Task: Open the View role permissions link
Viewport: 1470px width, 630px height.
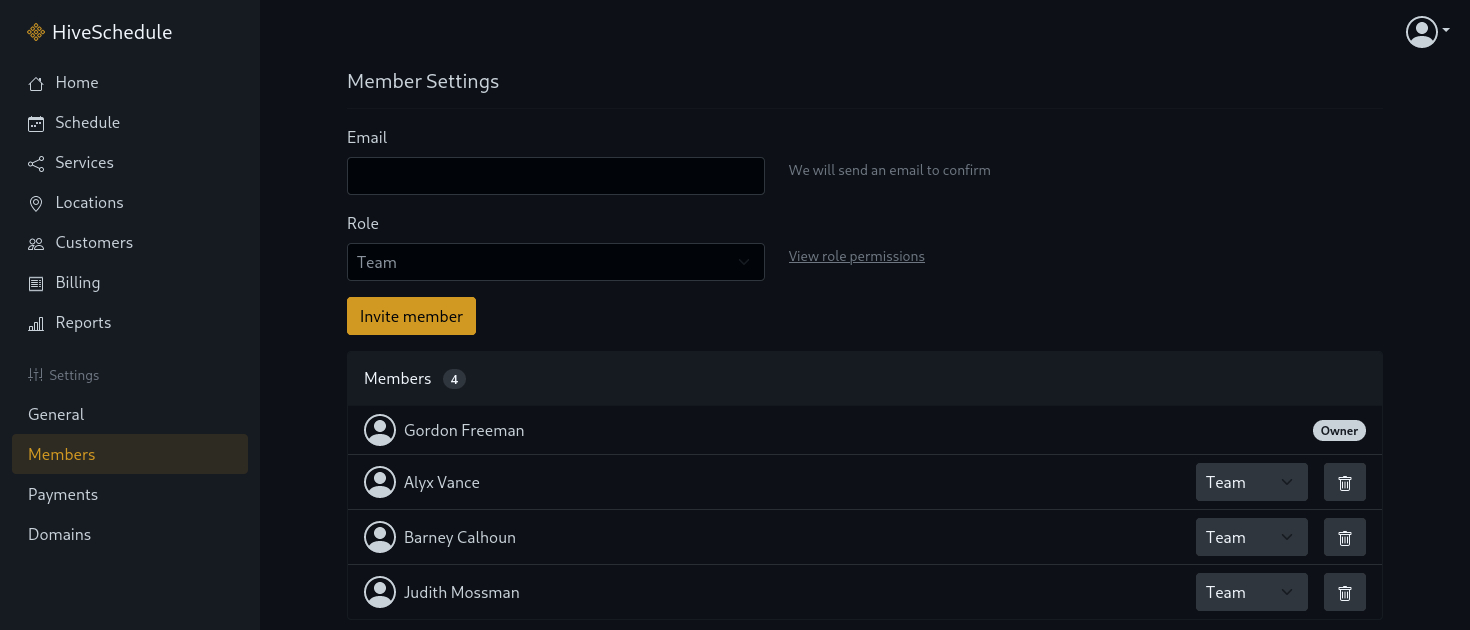Action: click(x=857, y=256)
